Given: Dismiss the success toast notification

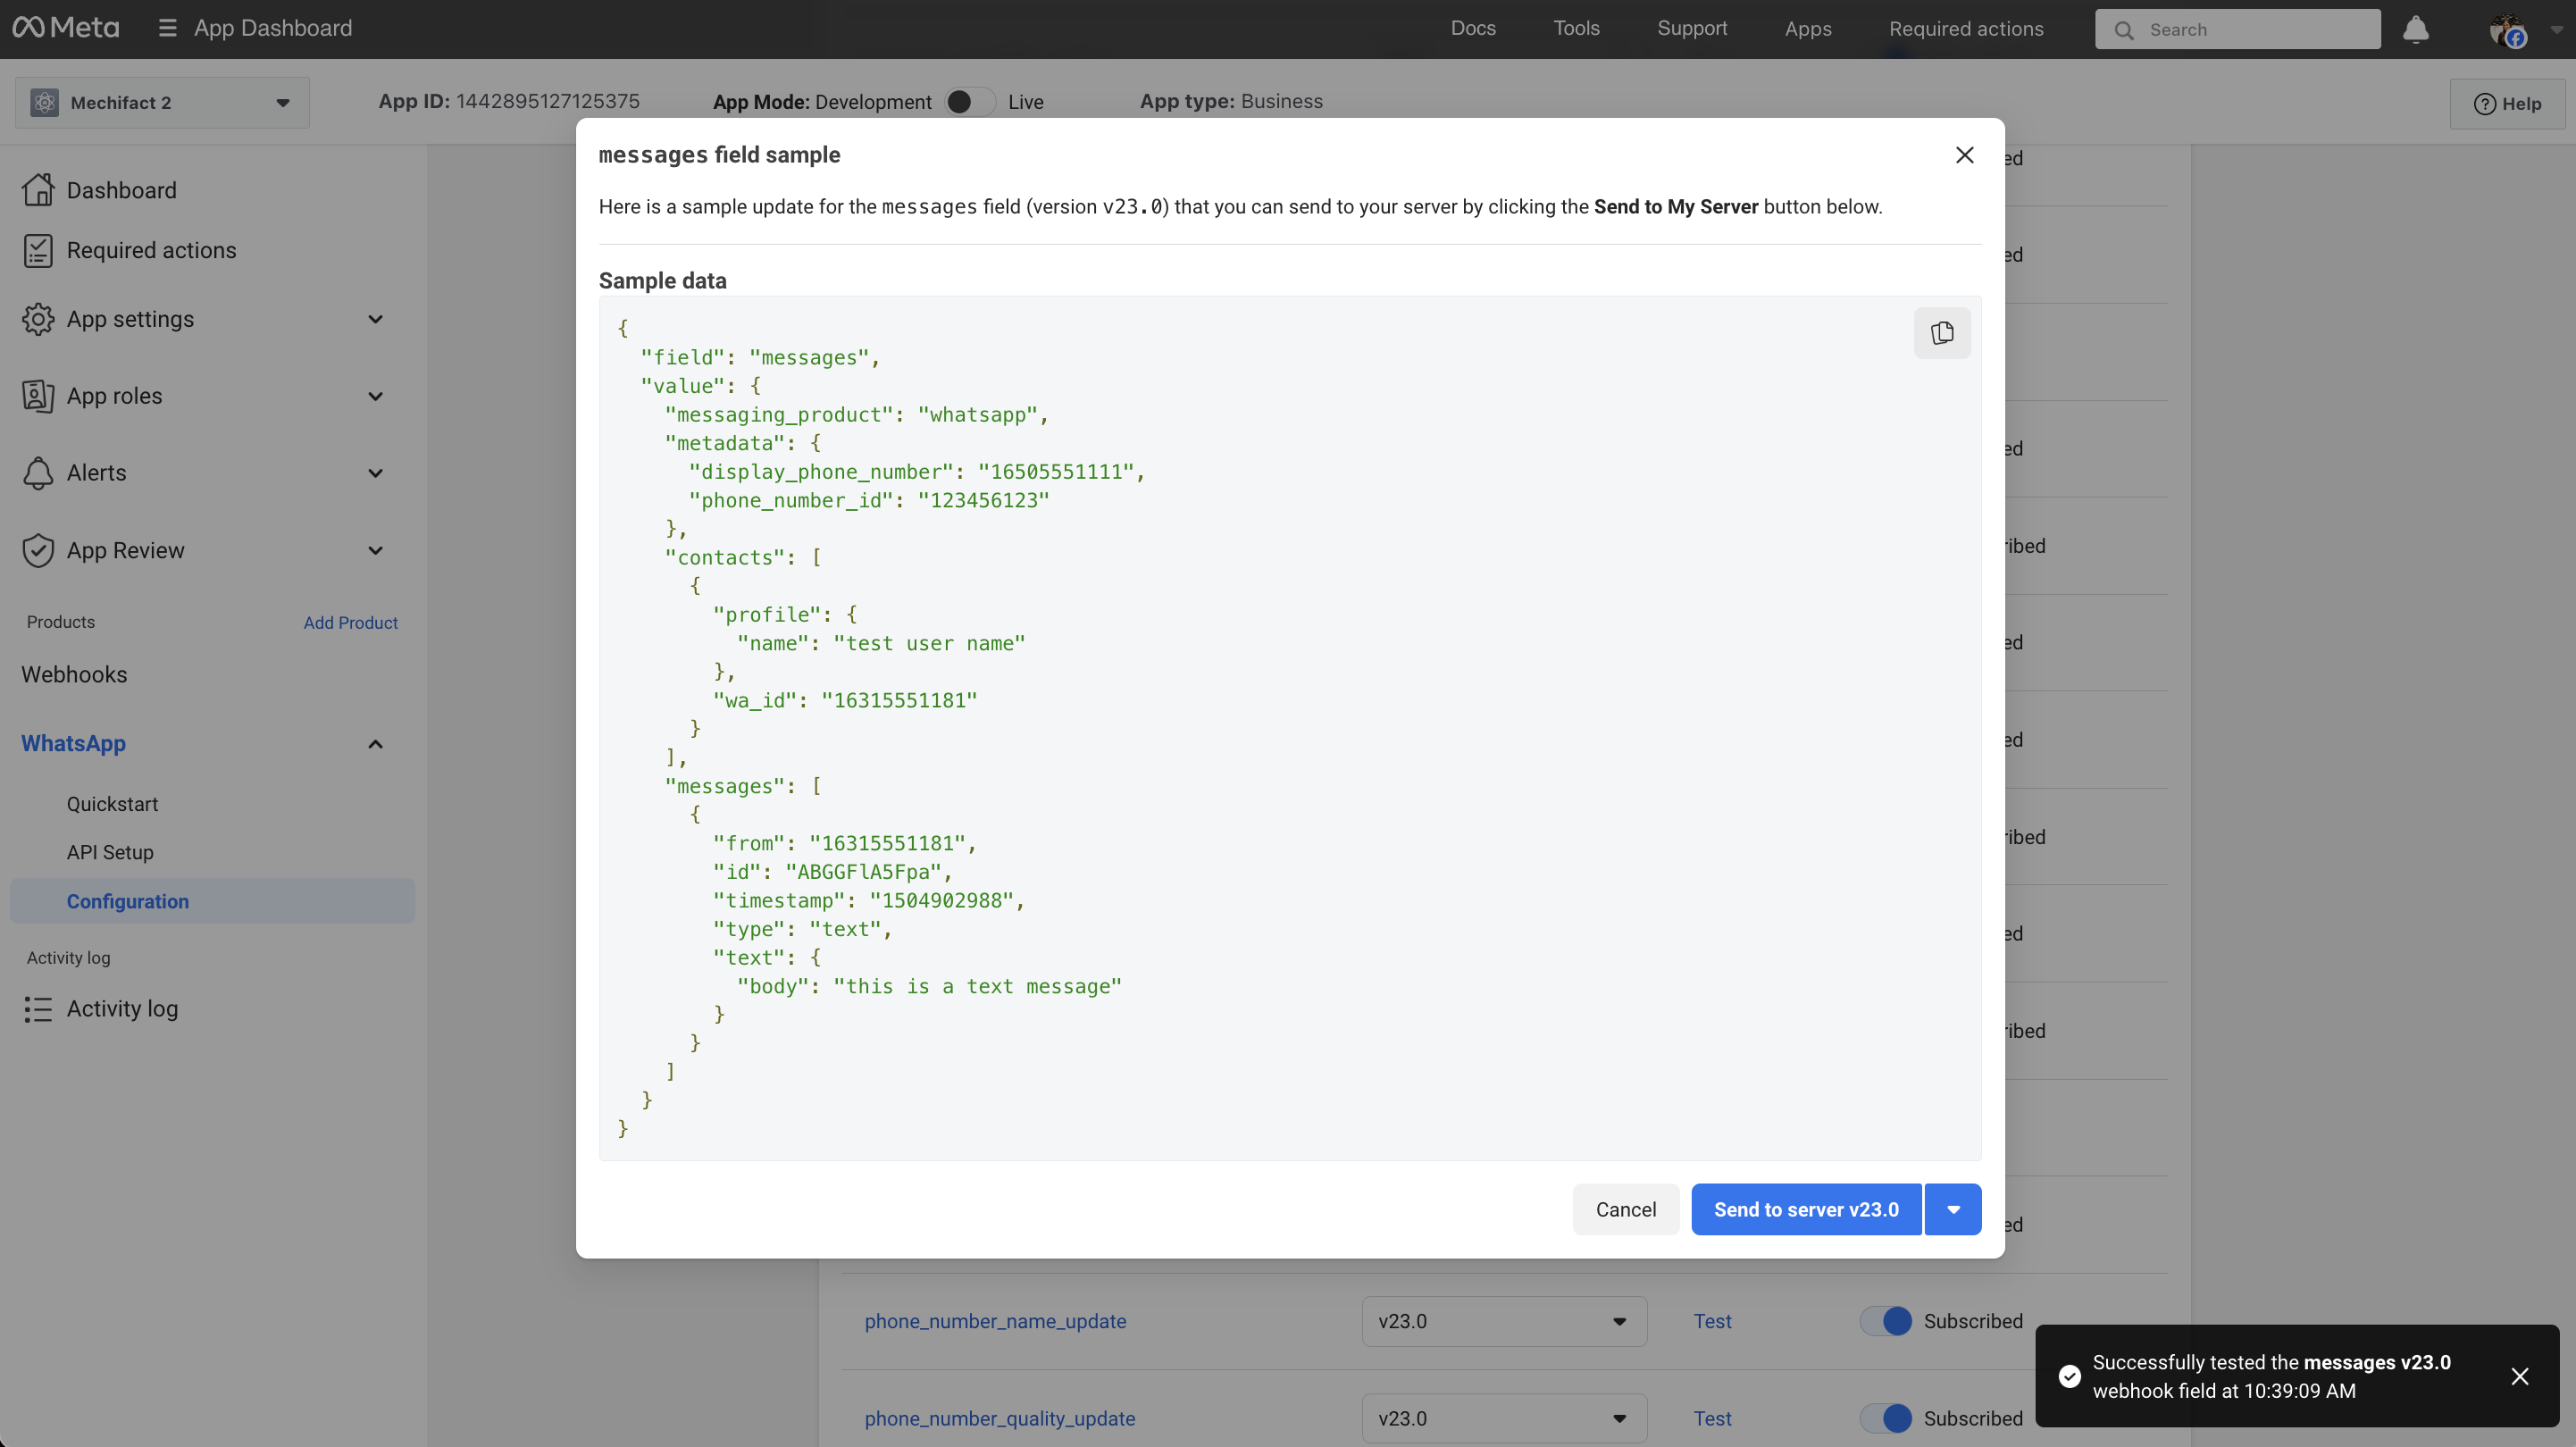Looking at the screenshot, I should tap(2519, 1376).
